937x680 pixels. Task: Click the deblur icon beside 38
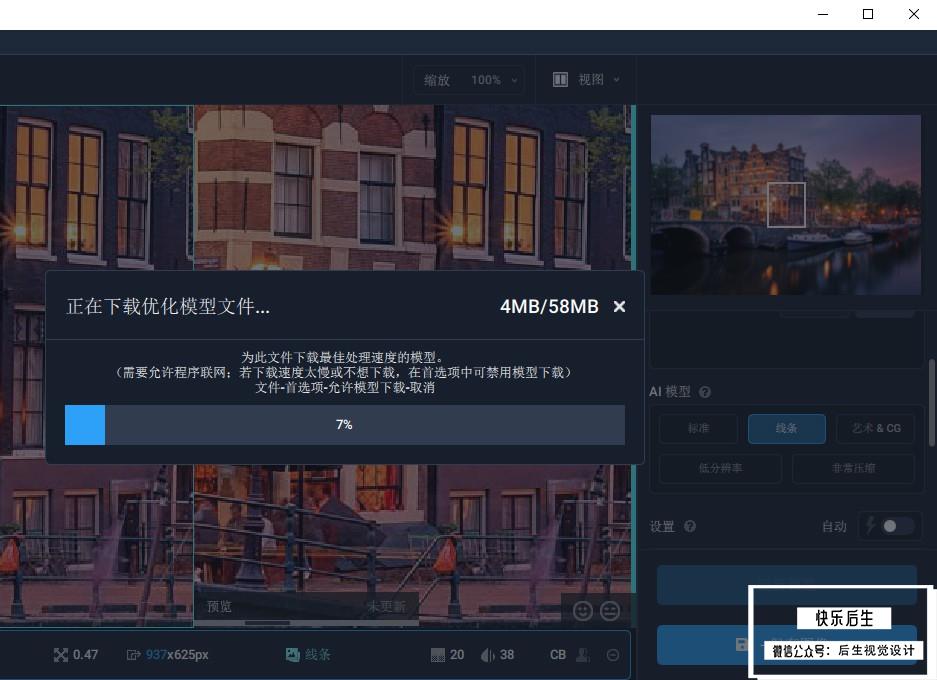pos(488,655)
